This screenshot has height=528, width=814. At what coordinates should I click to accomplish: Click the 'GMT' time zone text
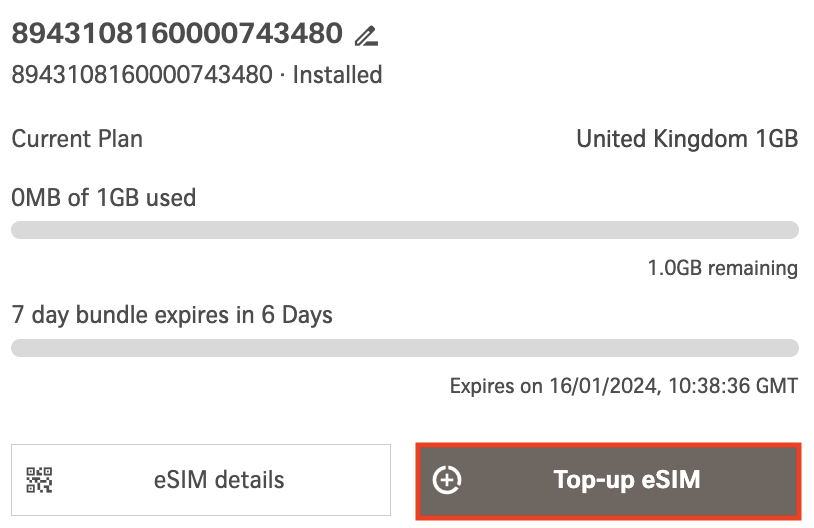777,386
